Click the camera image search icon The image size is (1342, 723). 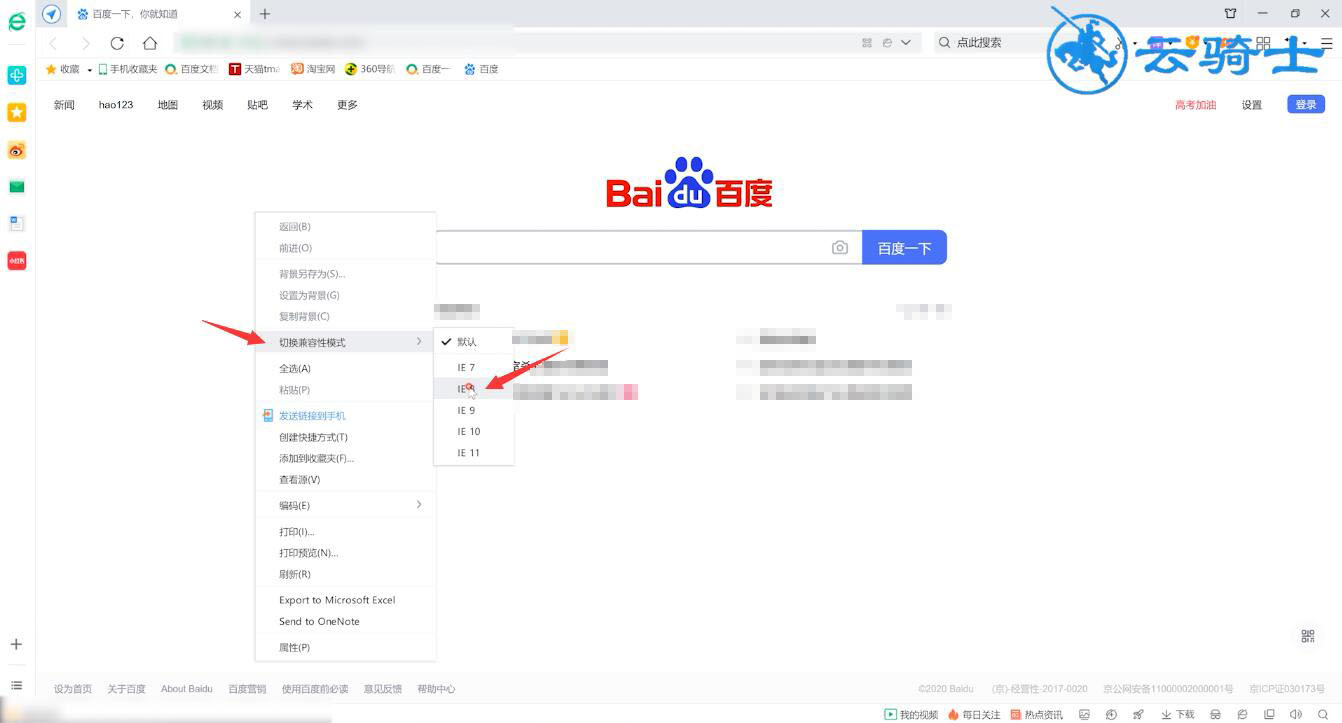(840, 247)
